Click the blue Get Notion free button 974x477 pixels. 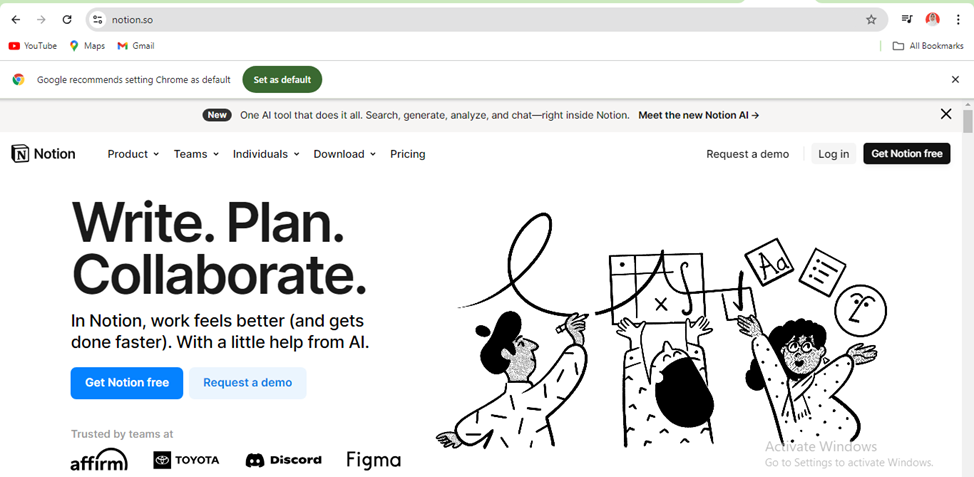(x=127, y=383)
